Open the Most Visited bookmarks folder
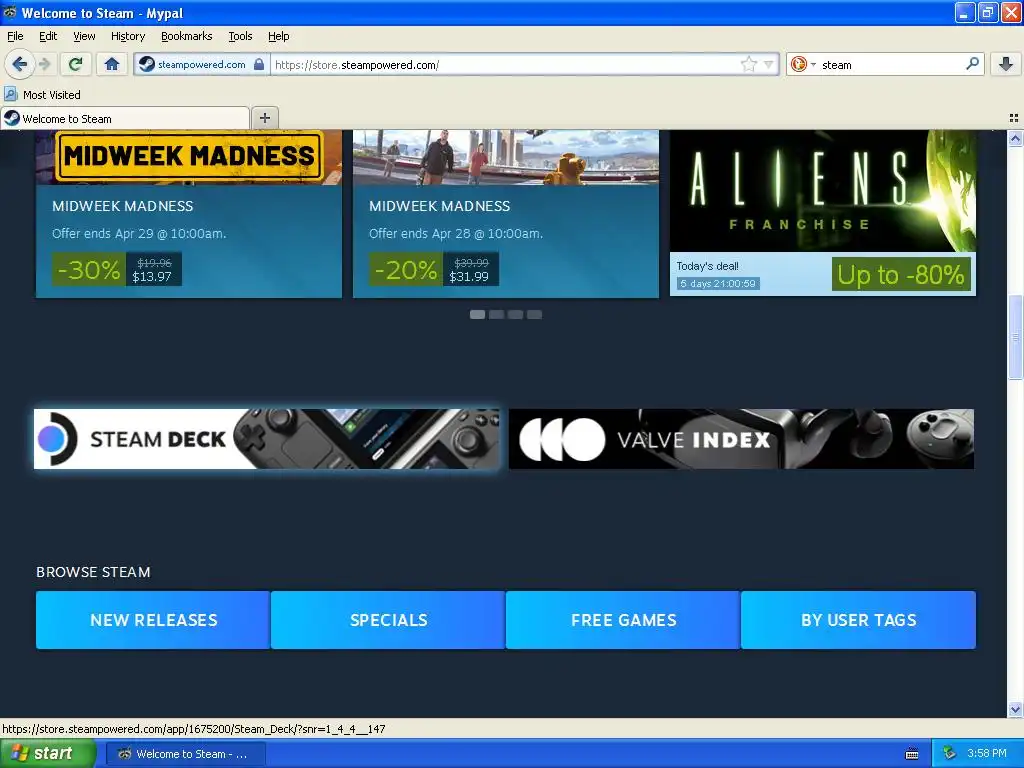 click(x=42, y=95)
